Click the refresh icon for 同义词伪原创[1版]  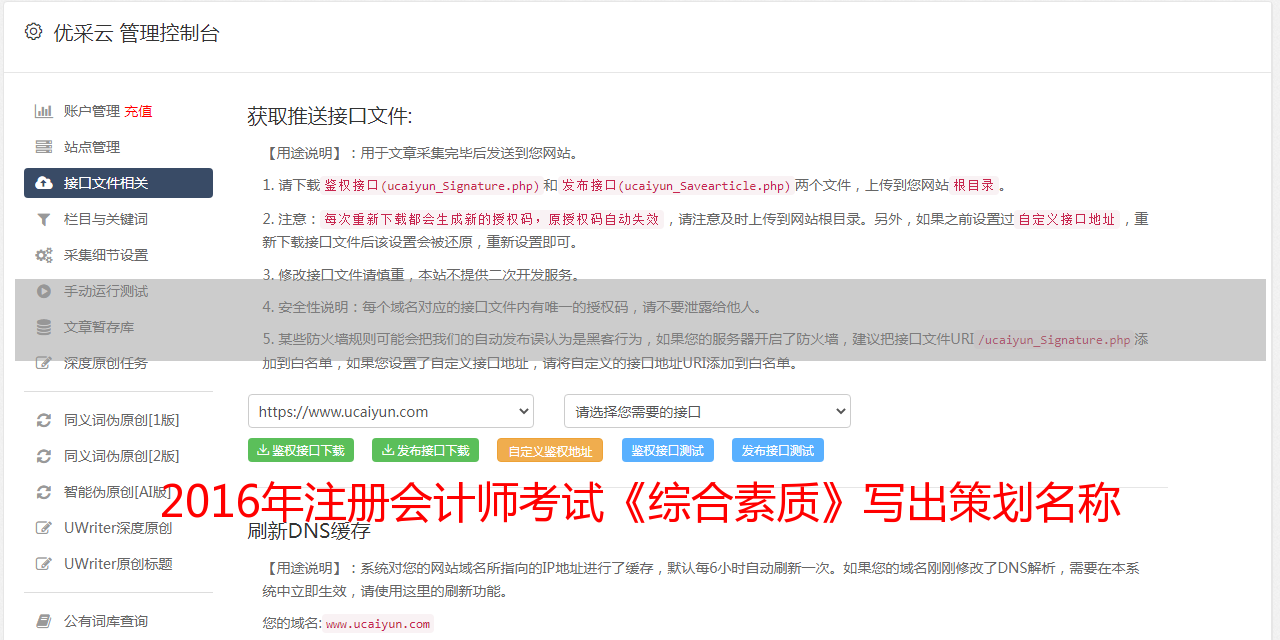(x=44, y=420)
